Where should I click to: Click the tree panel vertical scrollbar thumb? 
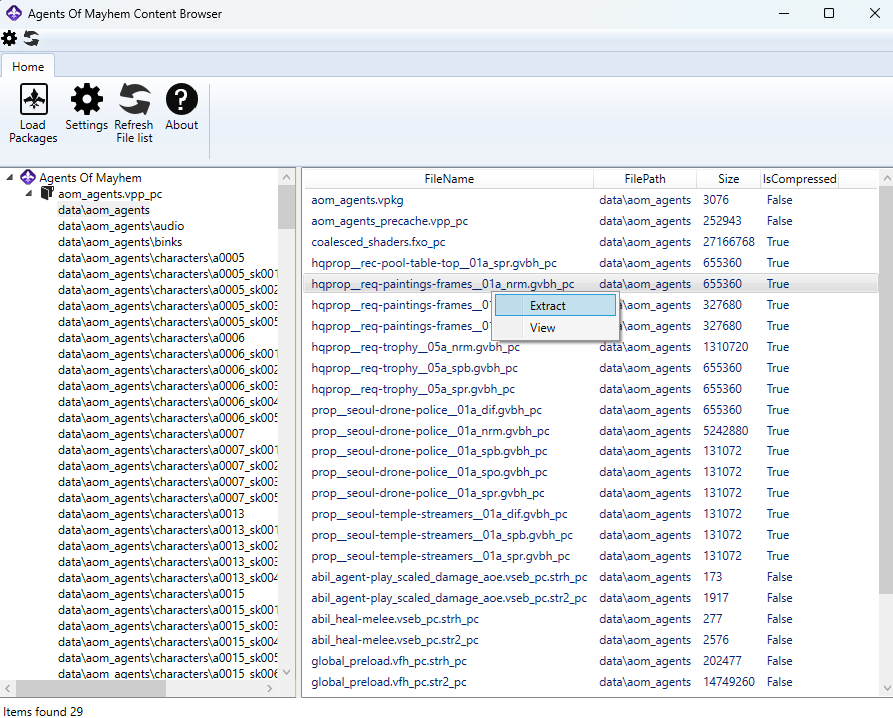(x=286, y=207)
